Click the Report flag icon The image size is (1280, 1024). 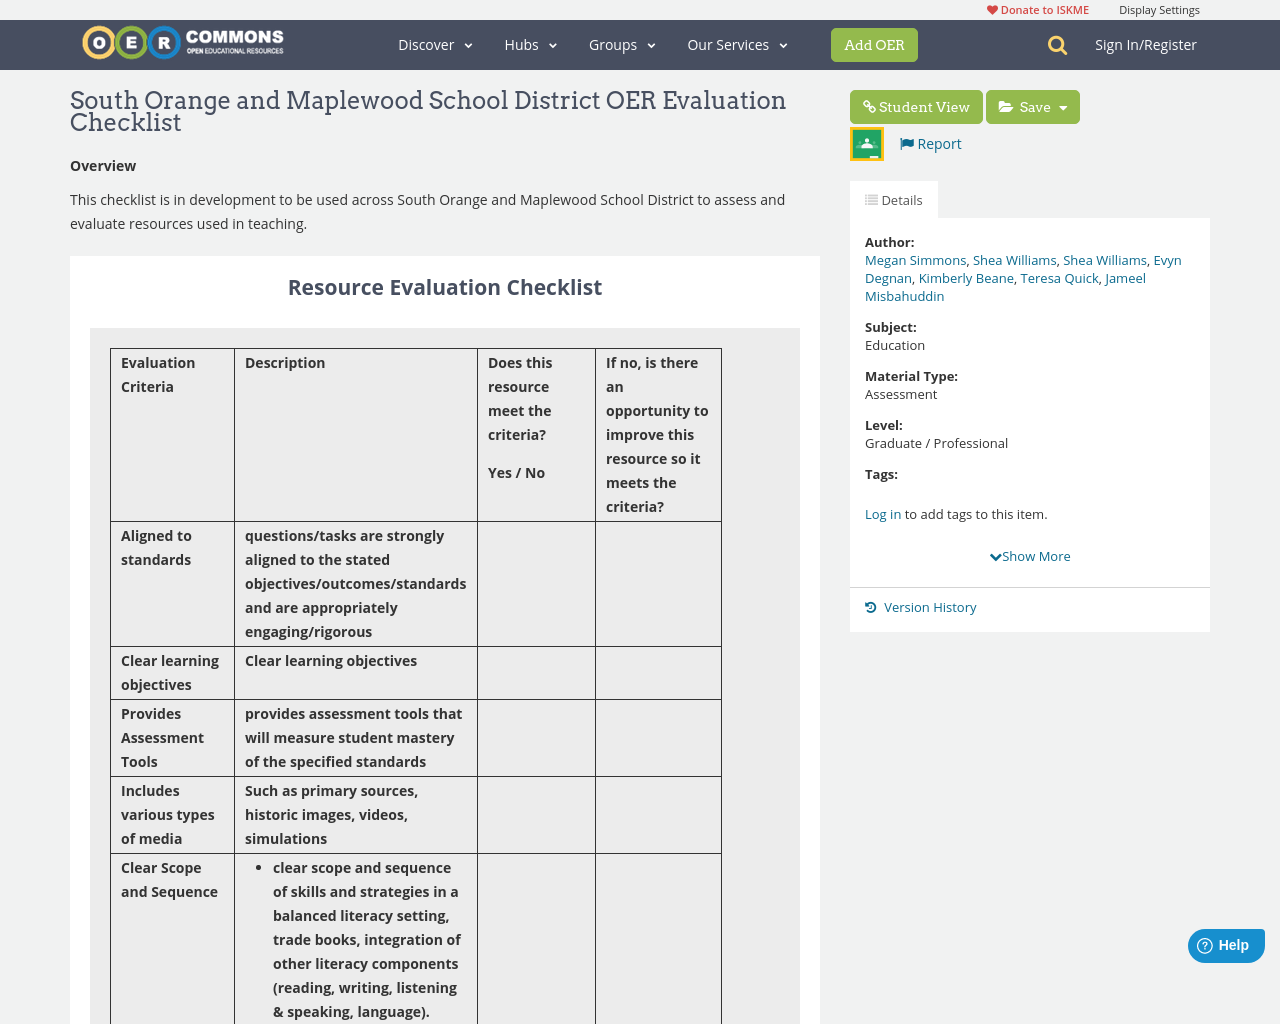[x=906, y=142]
